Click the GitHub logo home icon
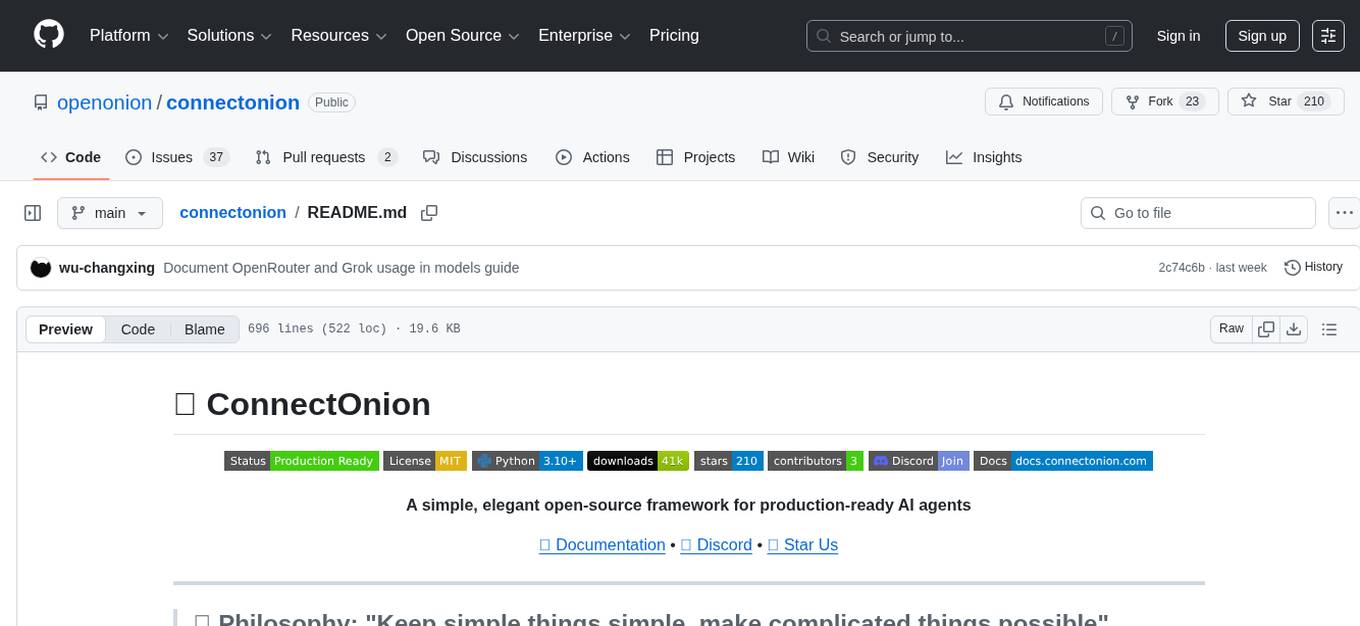 click(x=48, y=35)
